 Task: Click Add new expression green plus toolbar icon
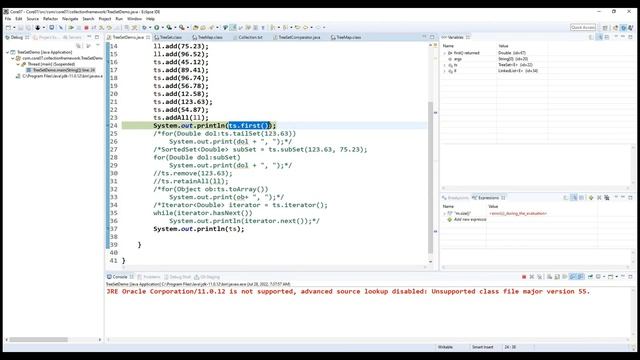tap(591, 198)
